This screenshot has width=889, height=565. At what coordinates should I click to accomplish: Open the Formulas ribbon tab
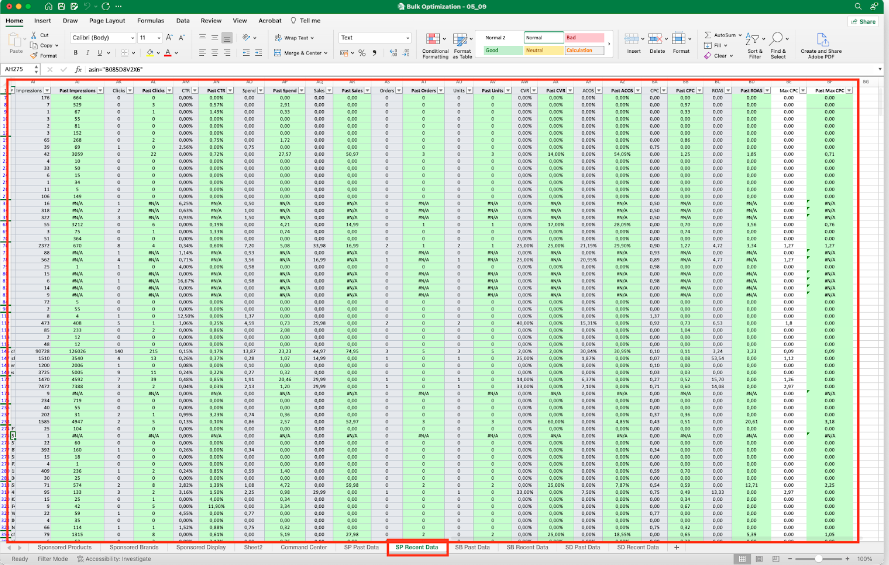(x=151, y=20)
